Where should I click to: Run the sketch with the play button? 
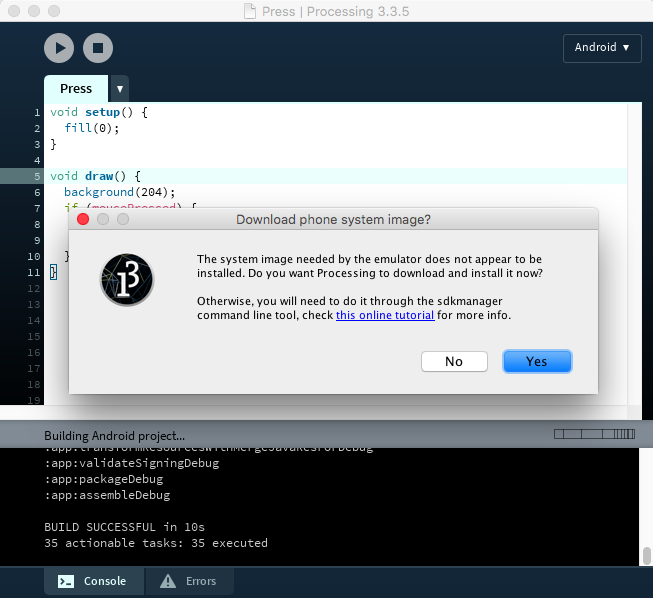[x=59, y=48]
